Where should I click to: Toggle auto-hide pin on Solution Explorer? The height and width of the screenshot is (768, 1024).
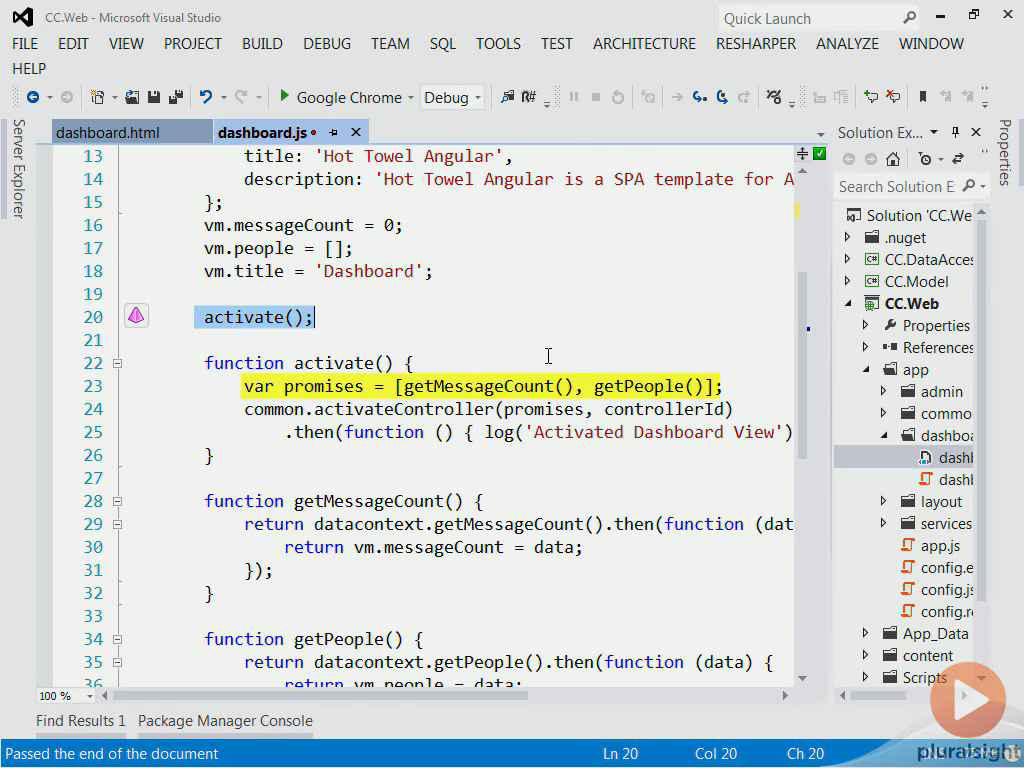pos(955,132)
